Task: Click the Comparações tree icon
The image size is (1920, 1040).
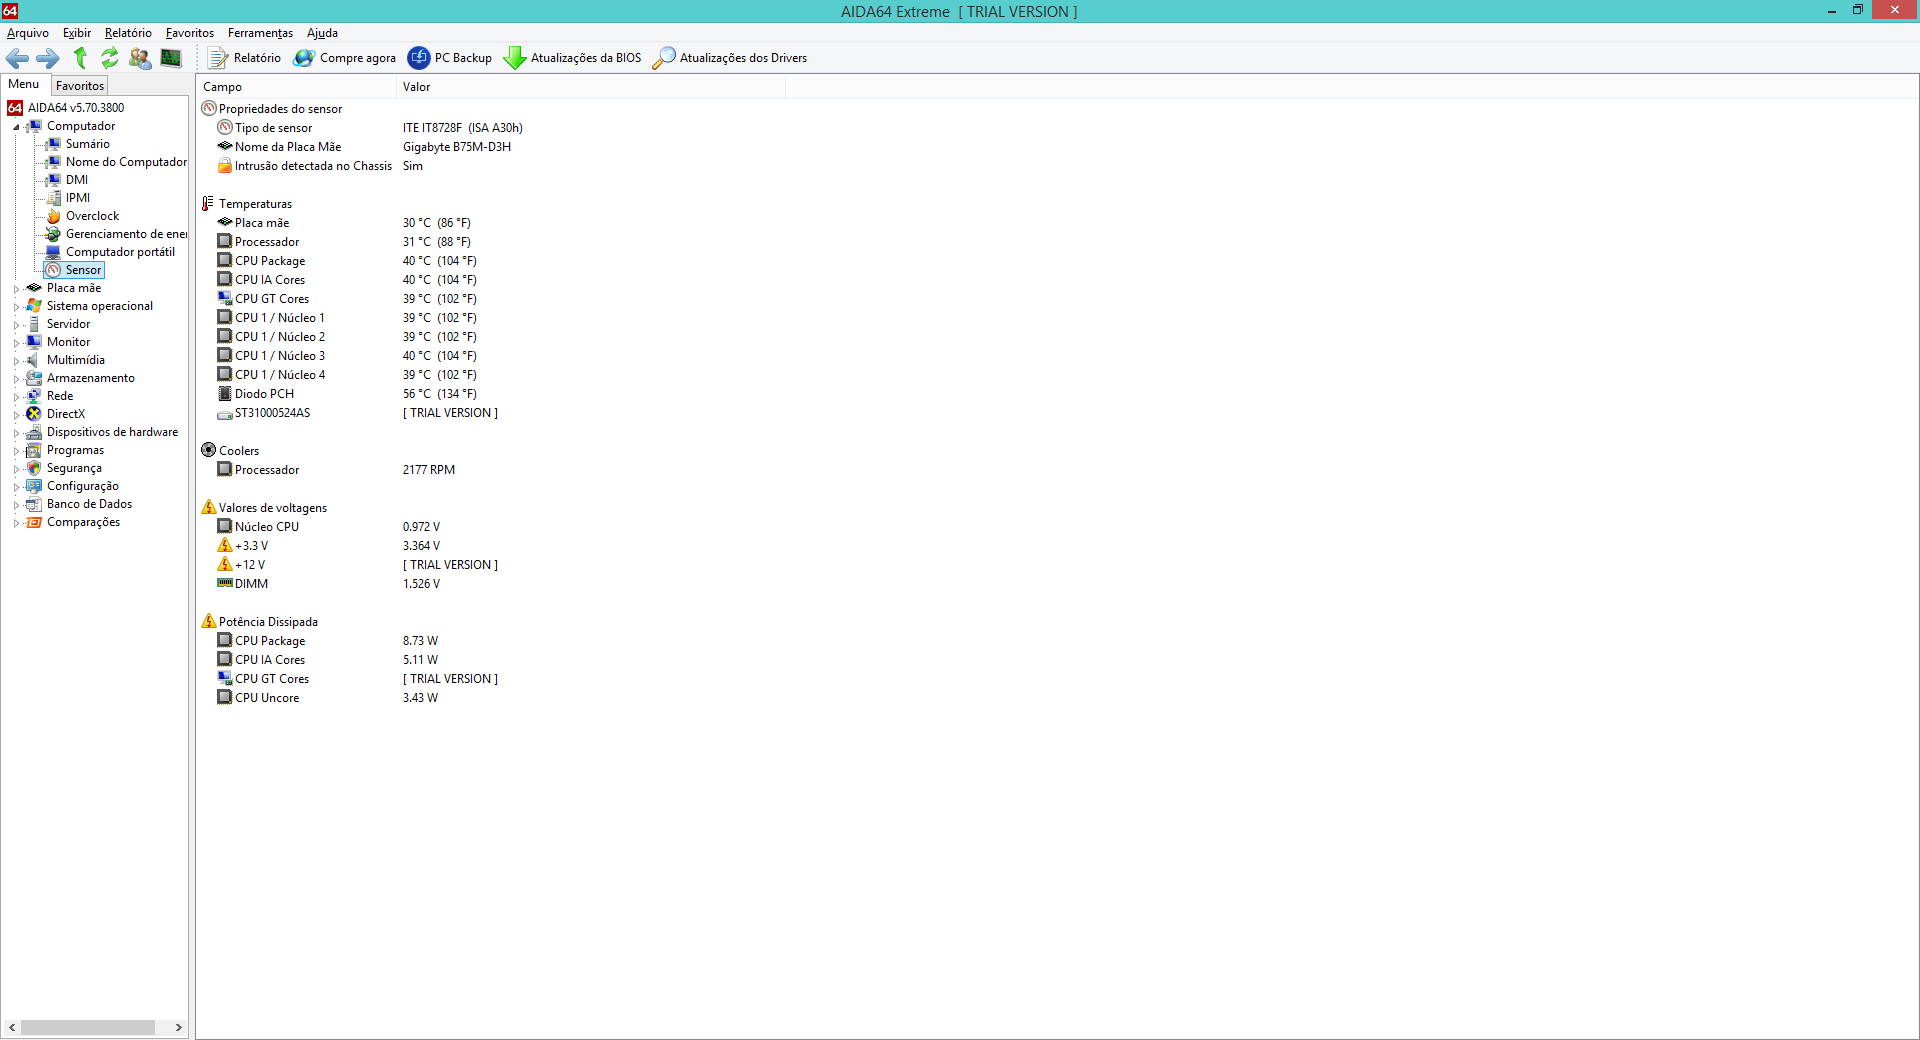Action: click(34, 522)
